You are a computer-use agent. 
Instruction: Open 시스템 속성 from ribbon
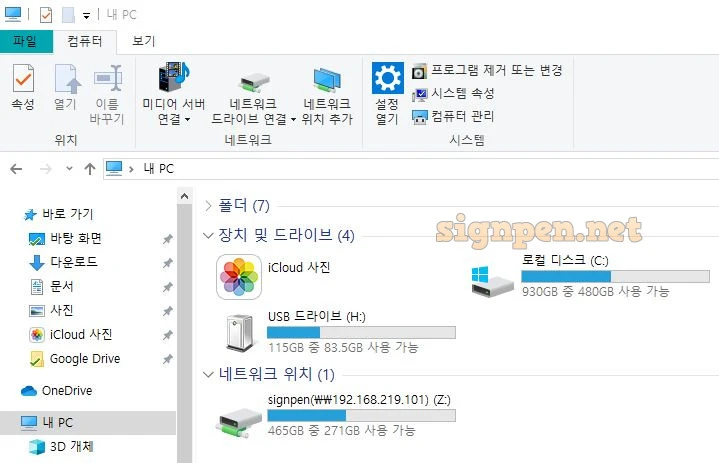pyautogui.click(x=453, y=94)
